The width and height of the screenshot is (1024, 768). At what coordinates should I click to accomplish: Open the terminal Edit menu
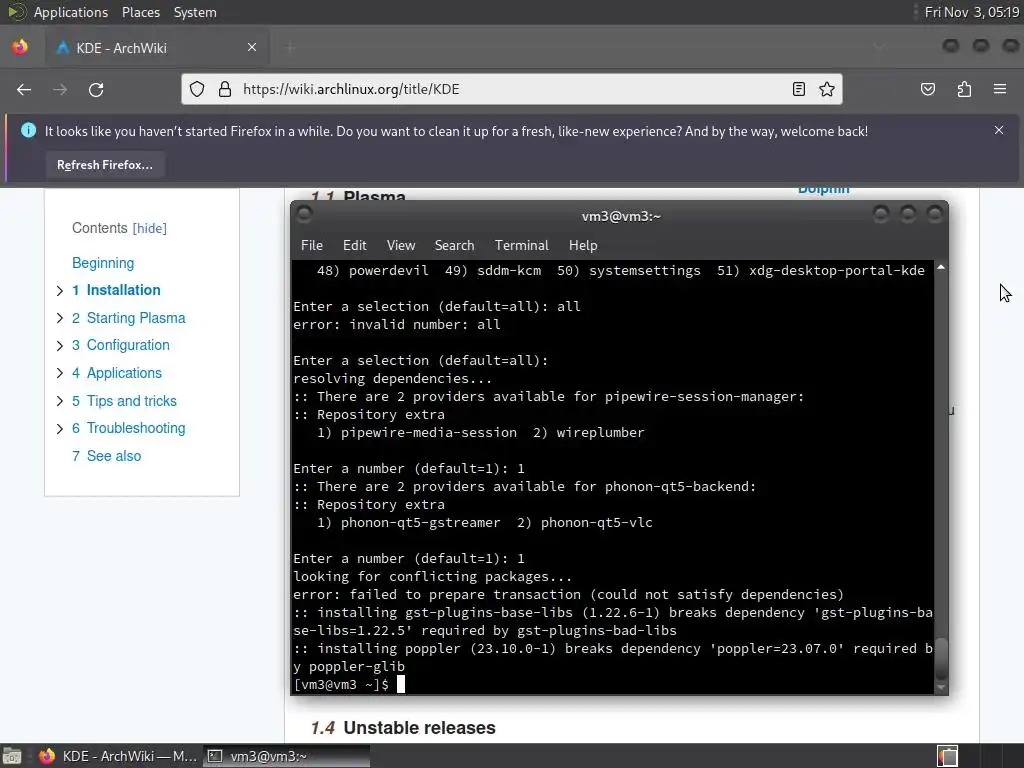click(x=355, y=245)
